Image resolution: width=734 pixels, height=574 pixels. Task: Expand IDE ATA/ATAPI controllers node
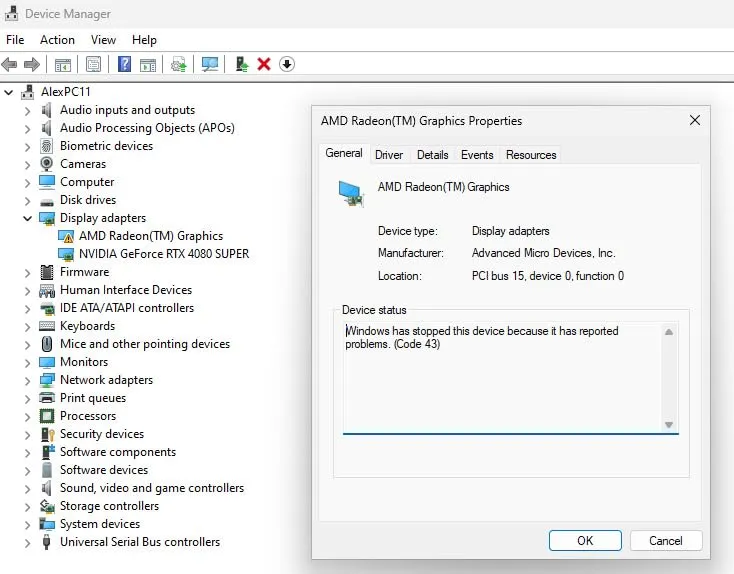28,309
